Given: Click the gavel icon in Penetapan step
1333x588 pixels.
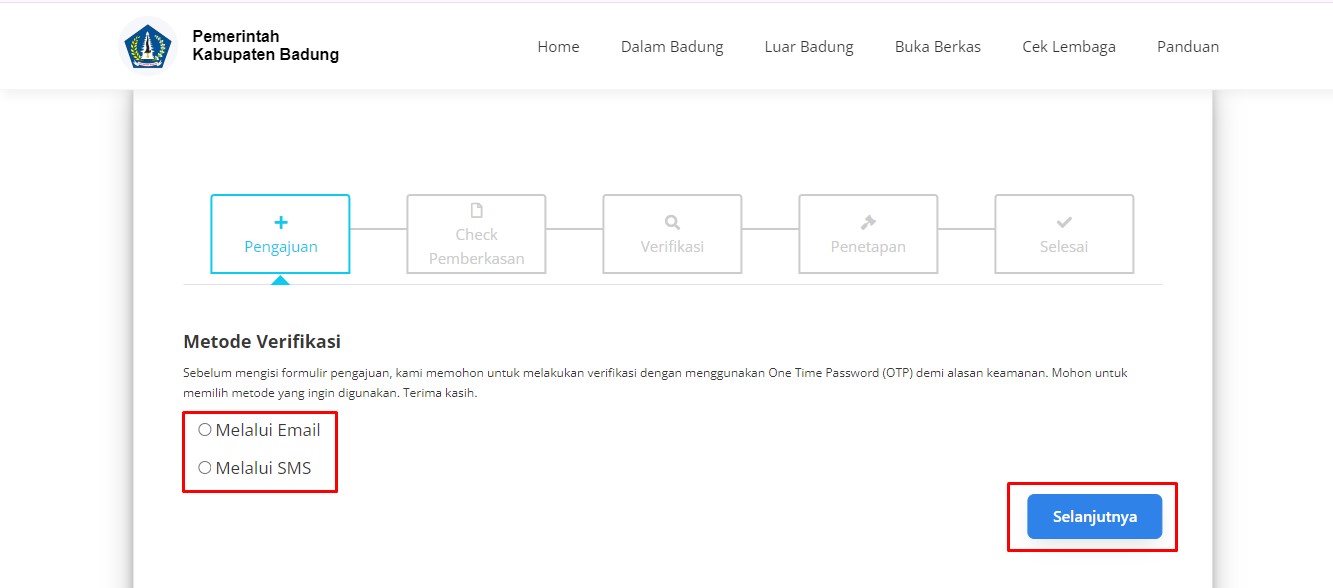Looking at the screenshot, I should [868, 222].
